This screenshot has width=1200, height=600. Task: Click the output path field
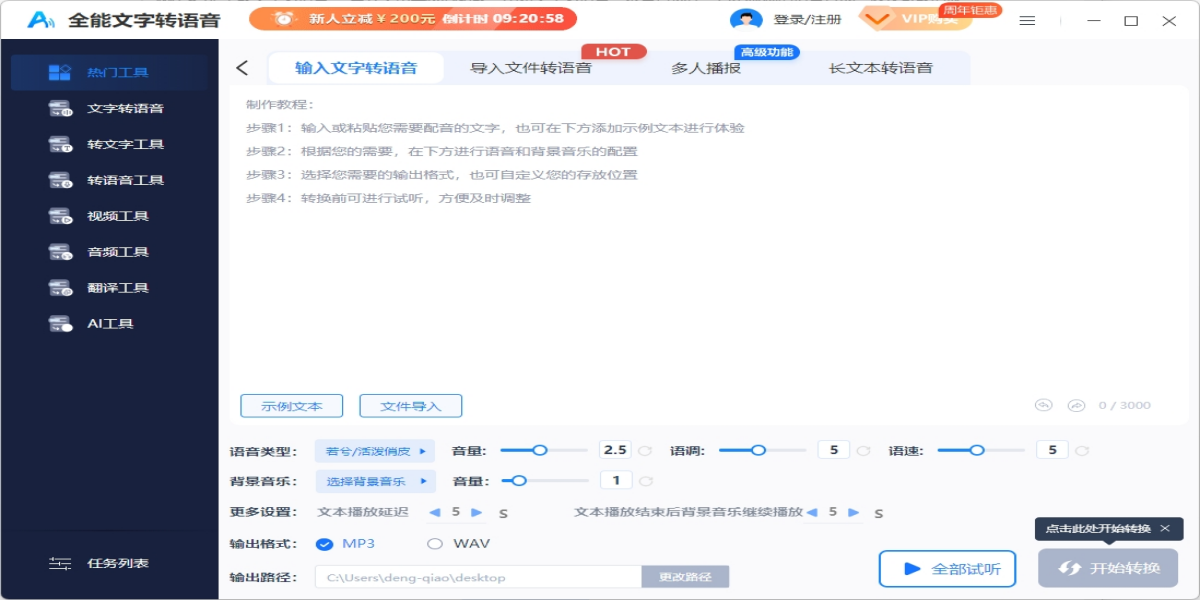point(479,577)
